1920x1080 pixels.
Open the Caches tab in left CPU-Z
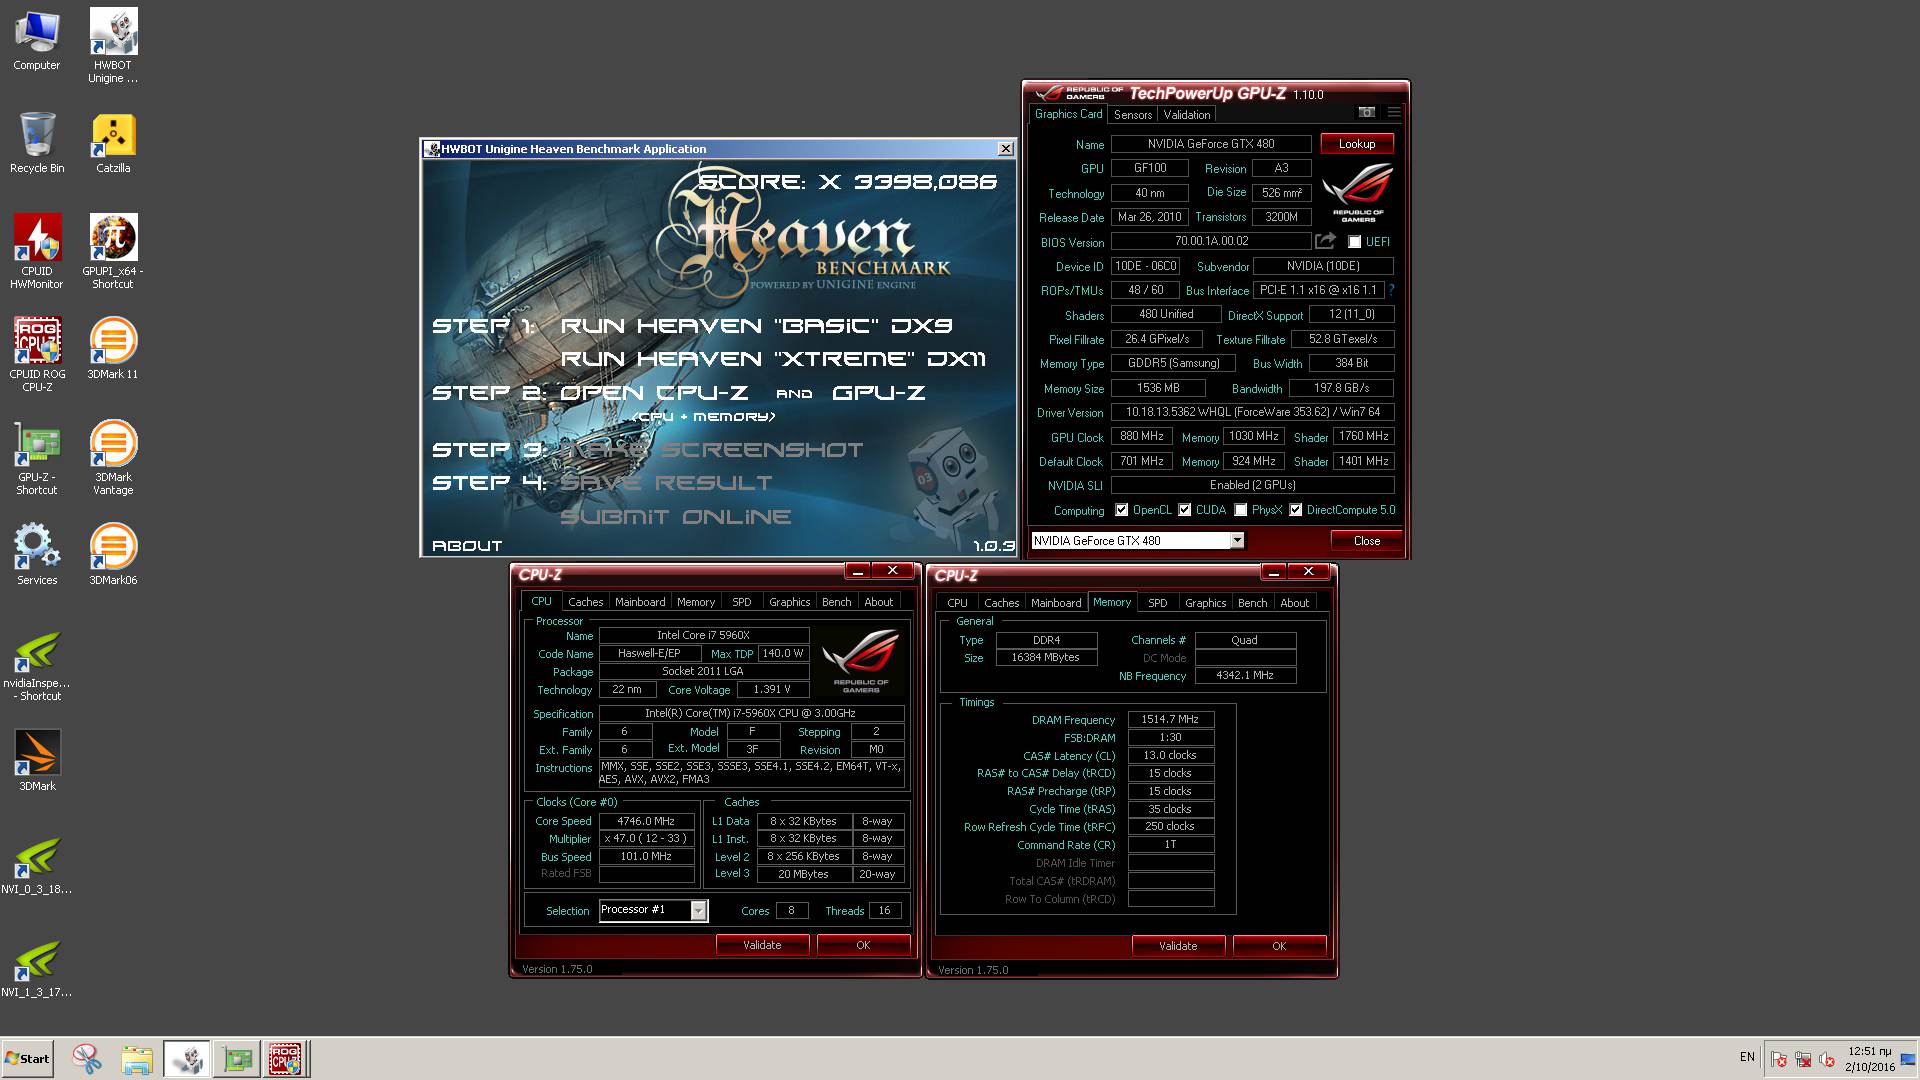(x=586, y=602)
